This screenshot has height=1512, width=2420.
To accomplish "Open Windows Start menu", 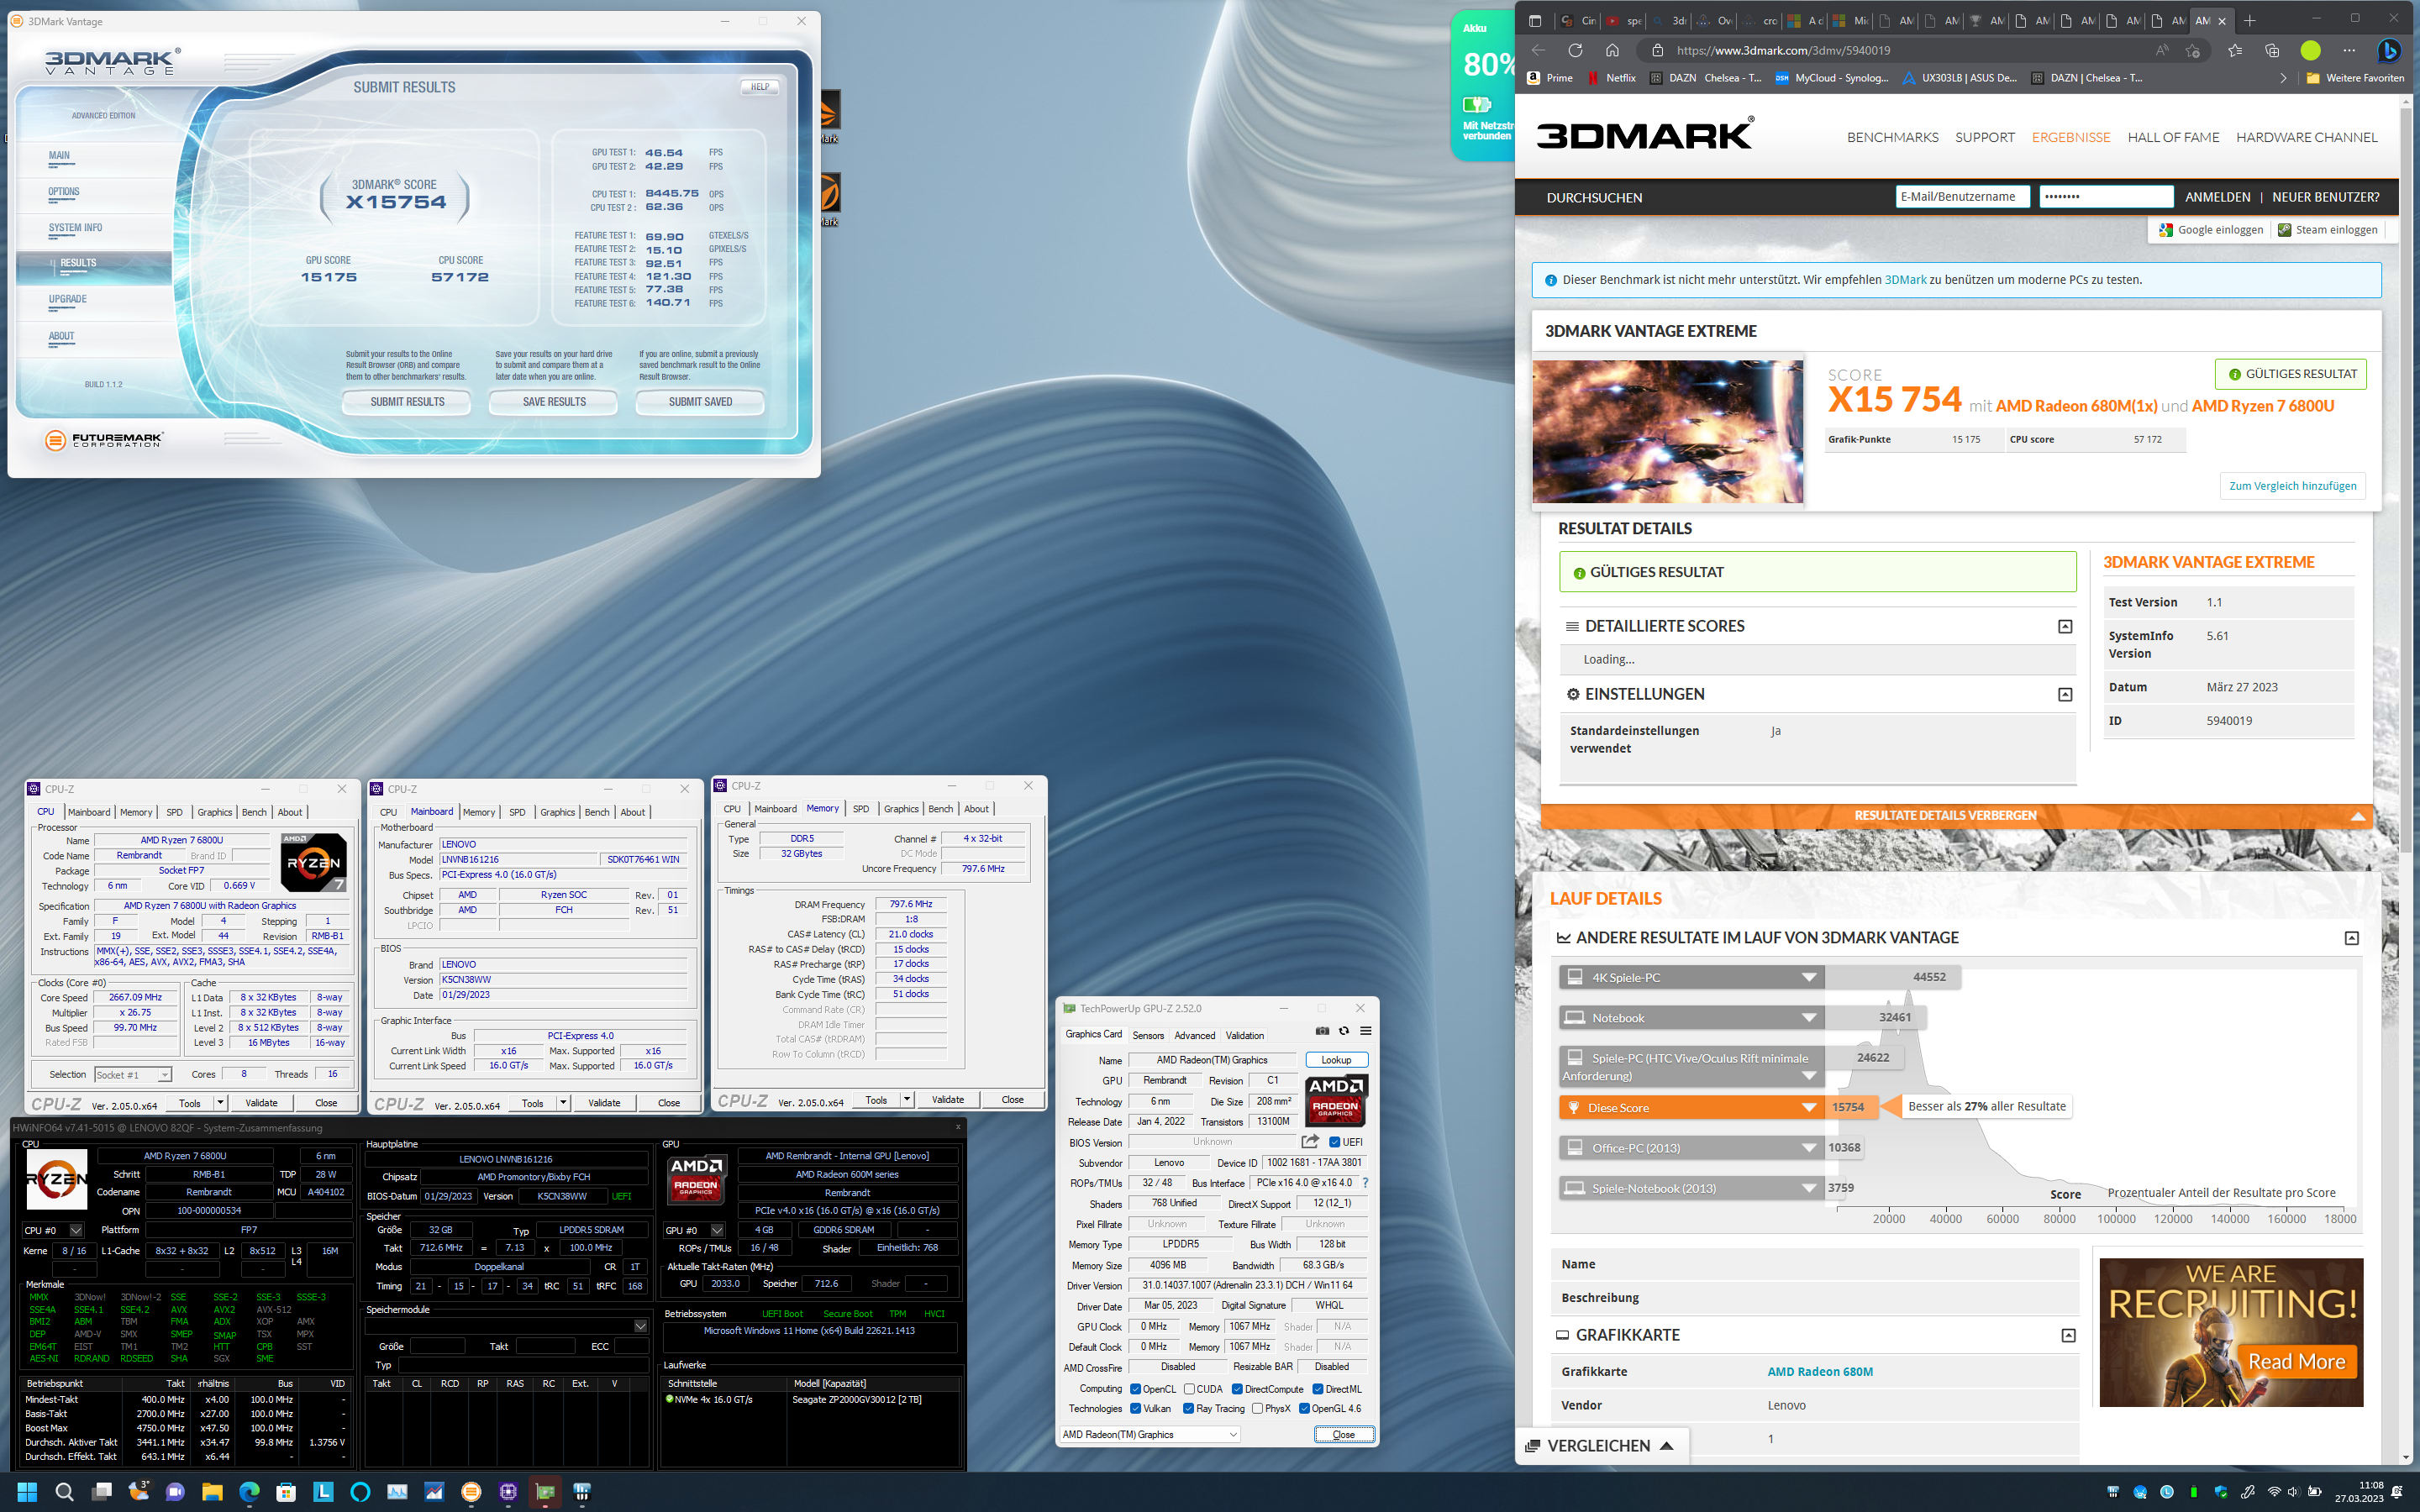I will coord(27,1492).
